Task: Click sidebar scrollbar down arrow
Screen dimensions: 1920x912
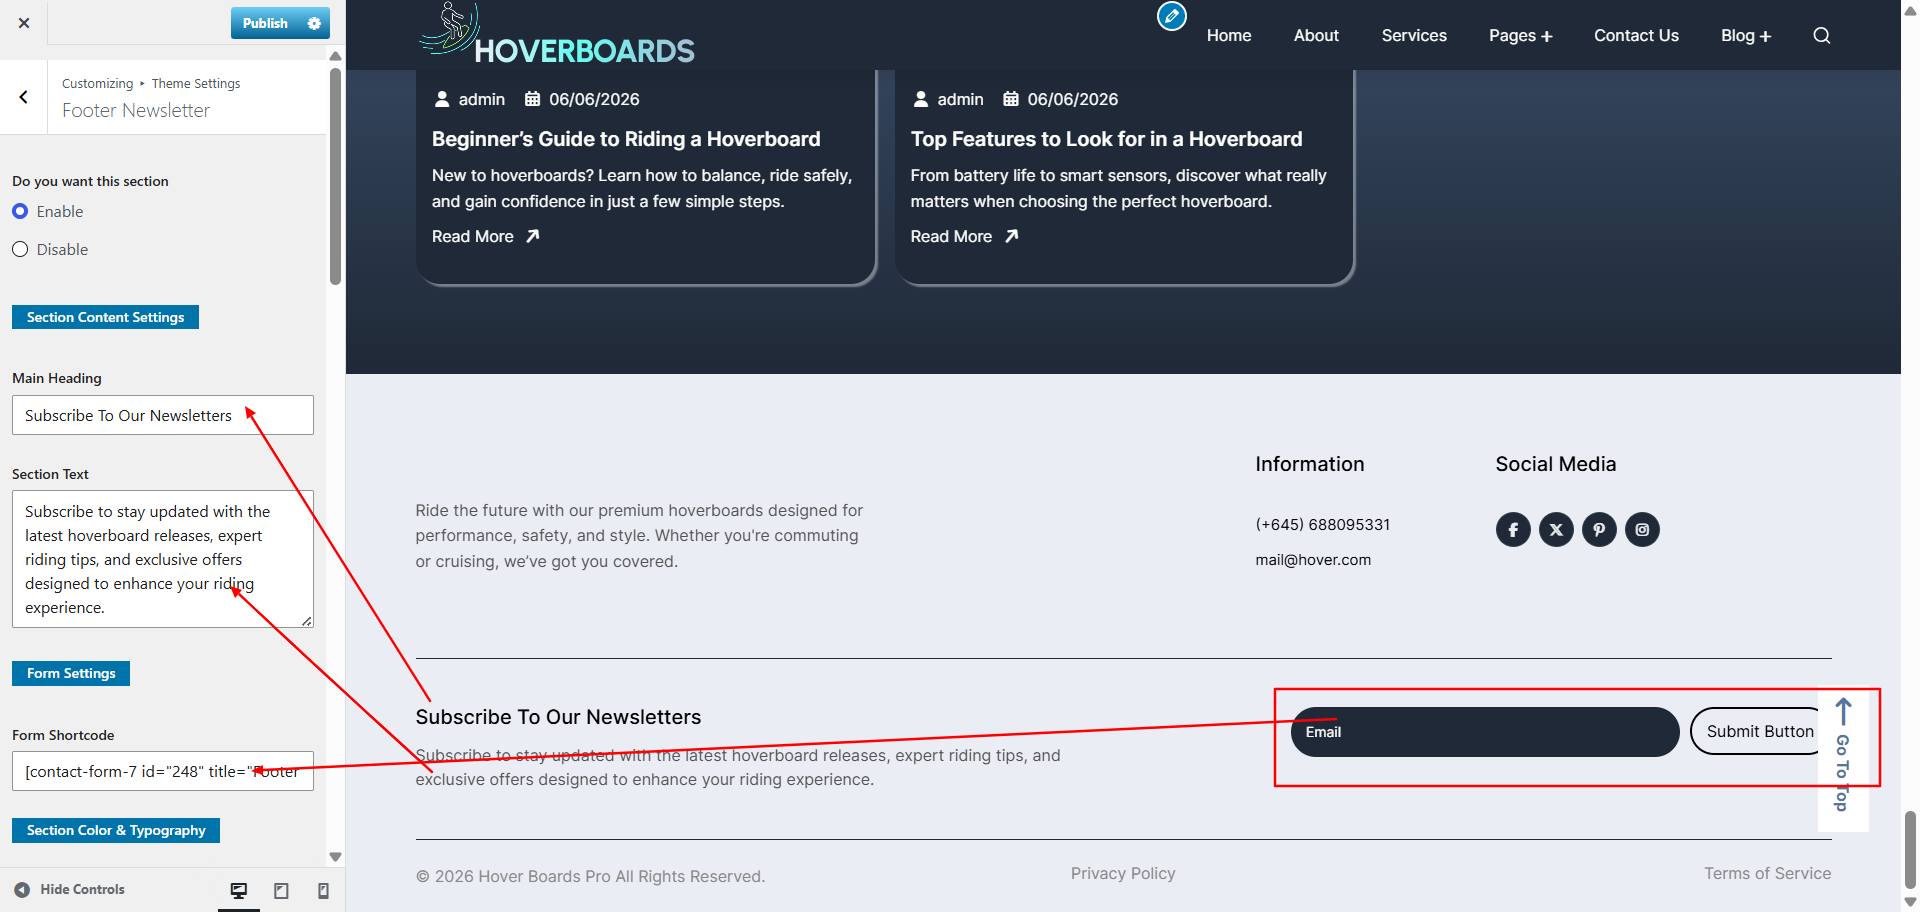Action: pyautogui.click(x=335, y=857)
